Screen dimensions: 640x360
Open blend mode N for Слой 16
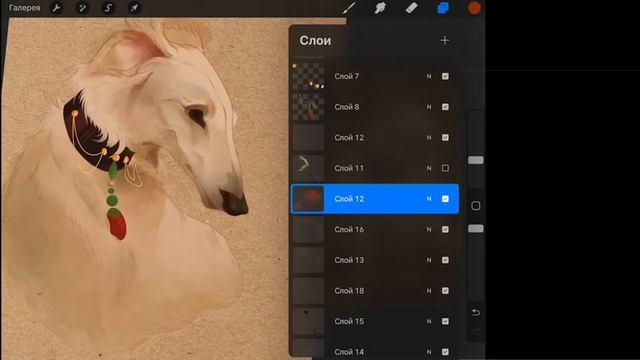429,229
